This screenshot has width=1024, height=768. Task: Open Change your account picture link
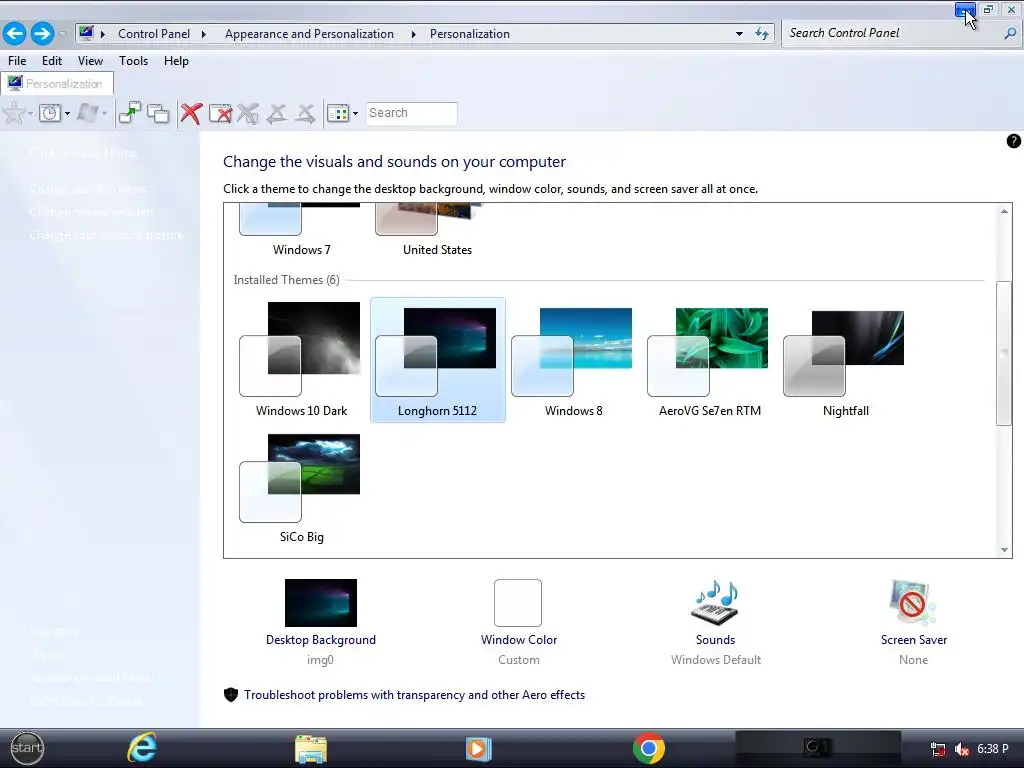click(x=106, y=234)
